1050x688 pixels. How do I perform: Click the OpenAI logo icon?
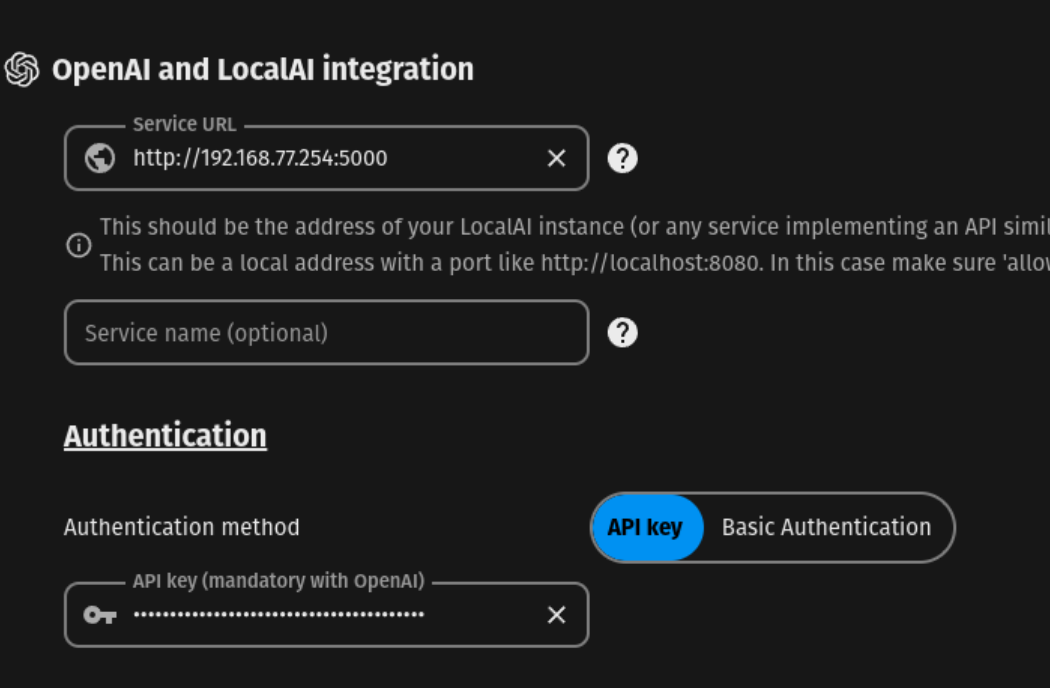(21, 70)
